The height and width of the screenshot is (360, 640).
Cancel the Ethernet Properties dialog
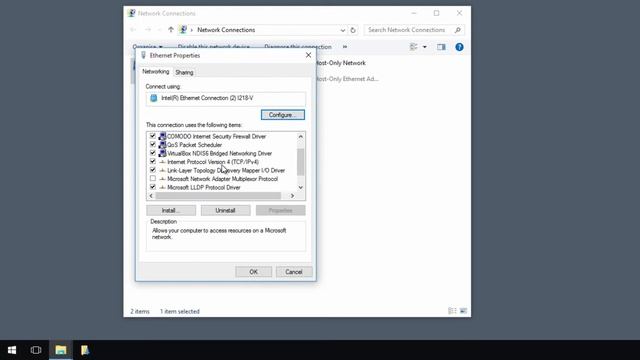(294, 272)
